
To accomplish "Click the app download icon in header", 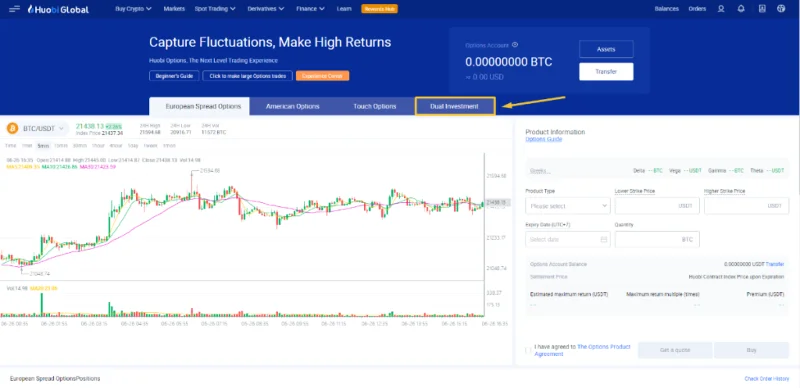I will [762, 9].
